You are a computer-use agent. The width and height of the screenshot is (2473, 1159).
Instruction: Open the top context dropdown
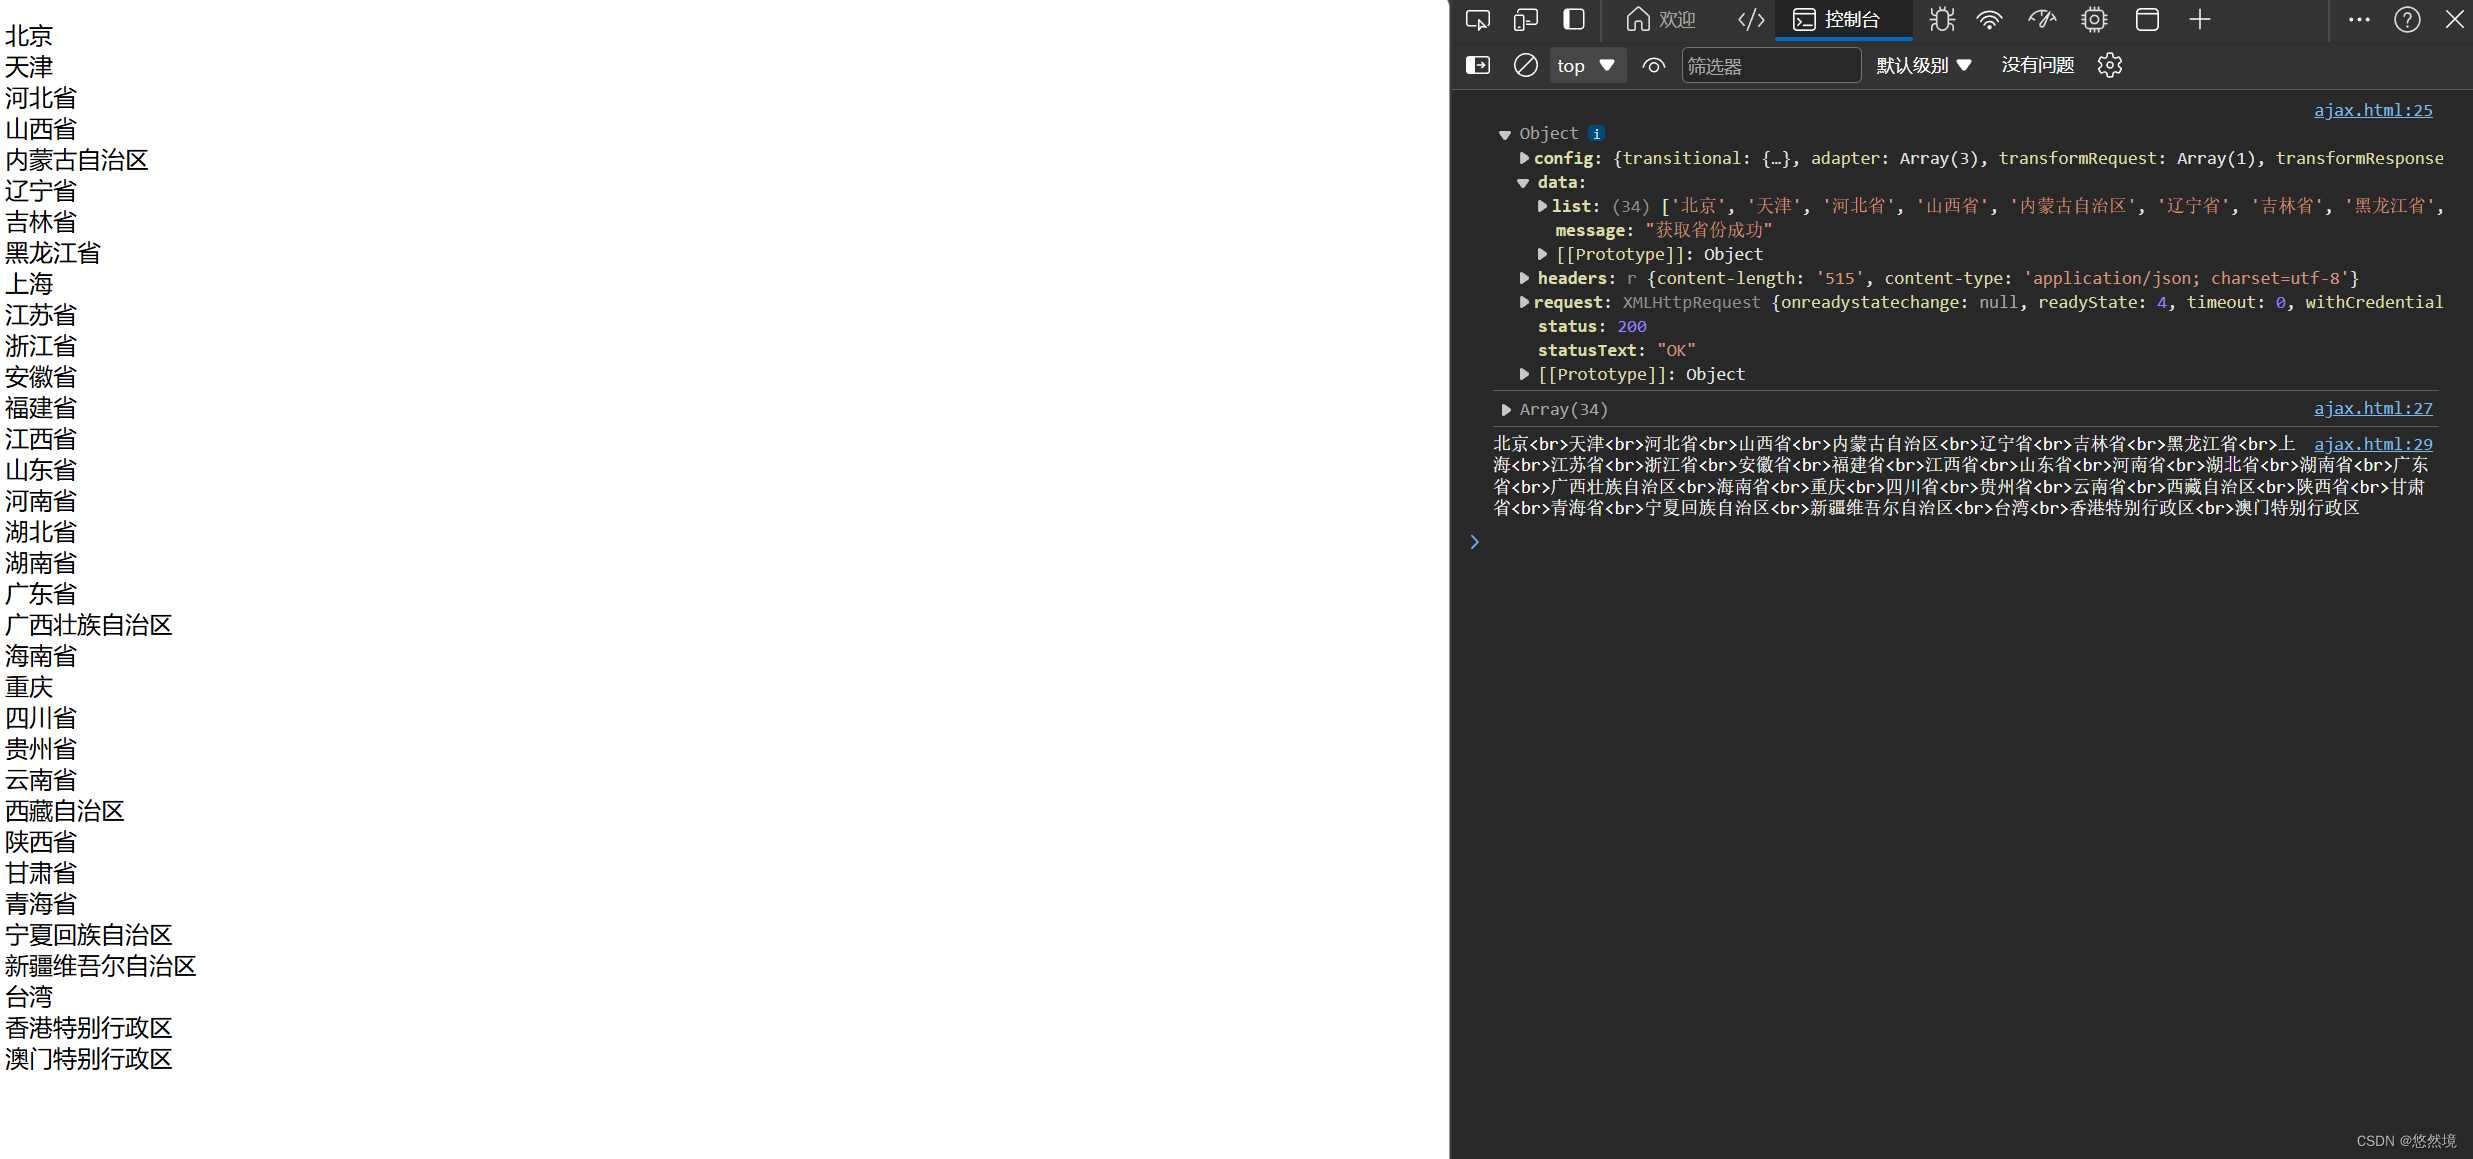click(x=1586, y=66)
